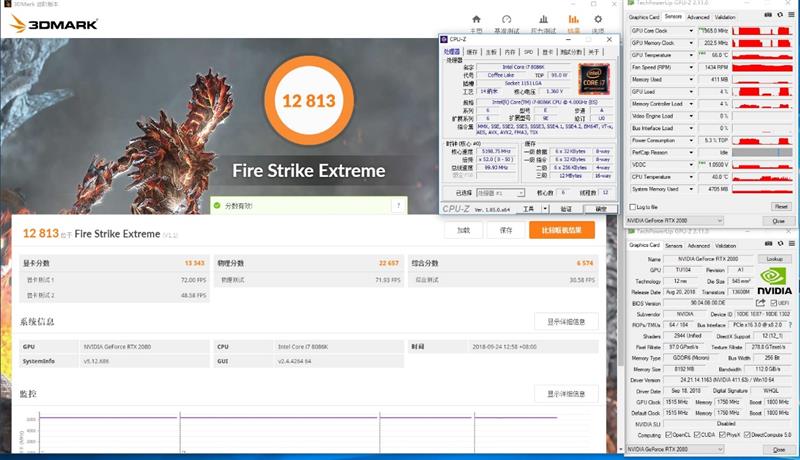Click refresh icon in Sensors GPU-Z window

780,15
